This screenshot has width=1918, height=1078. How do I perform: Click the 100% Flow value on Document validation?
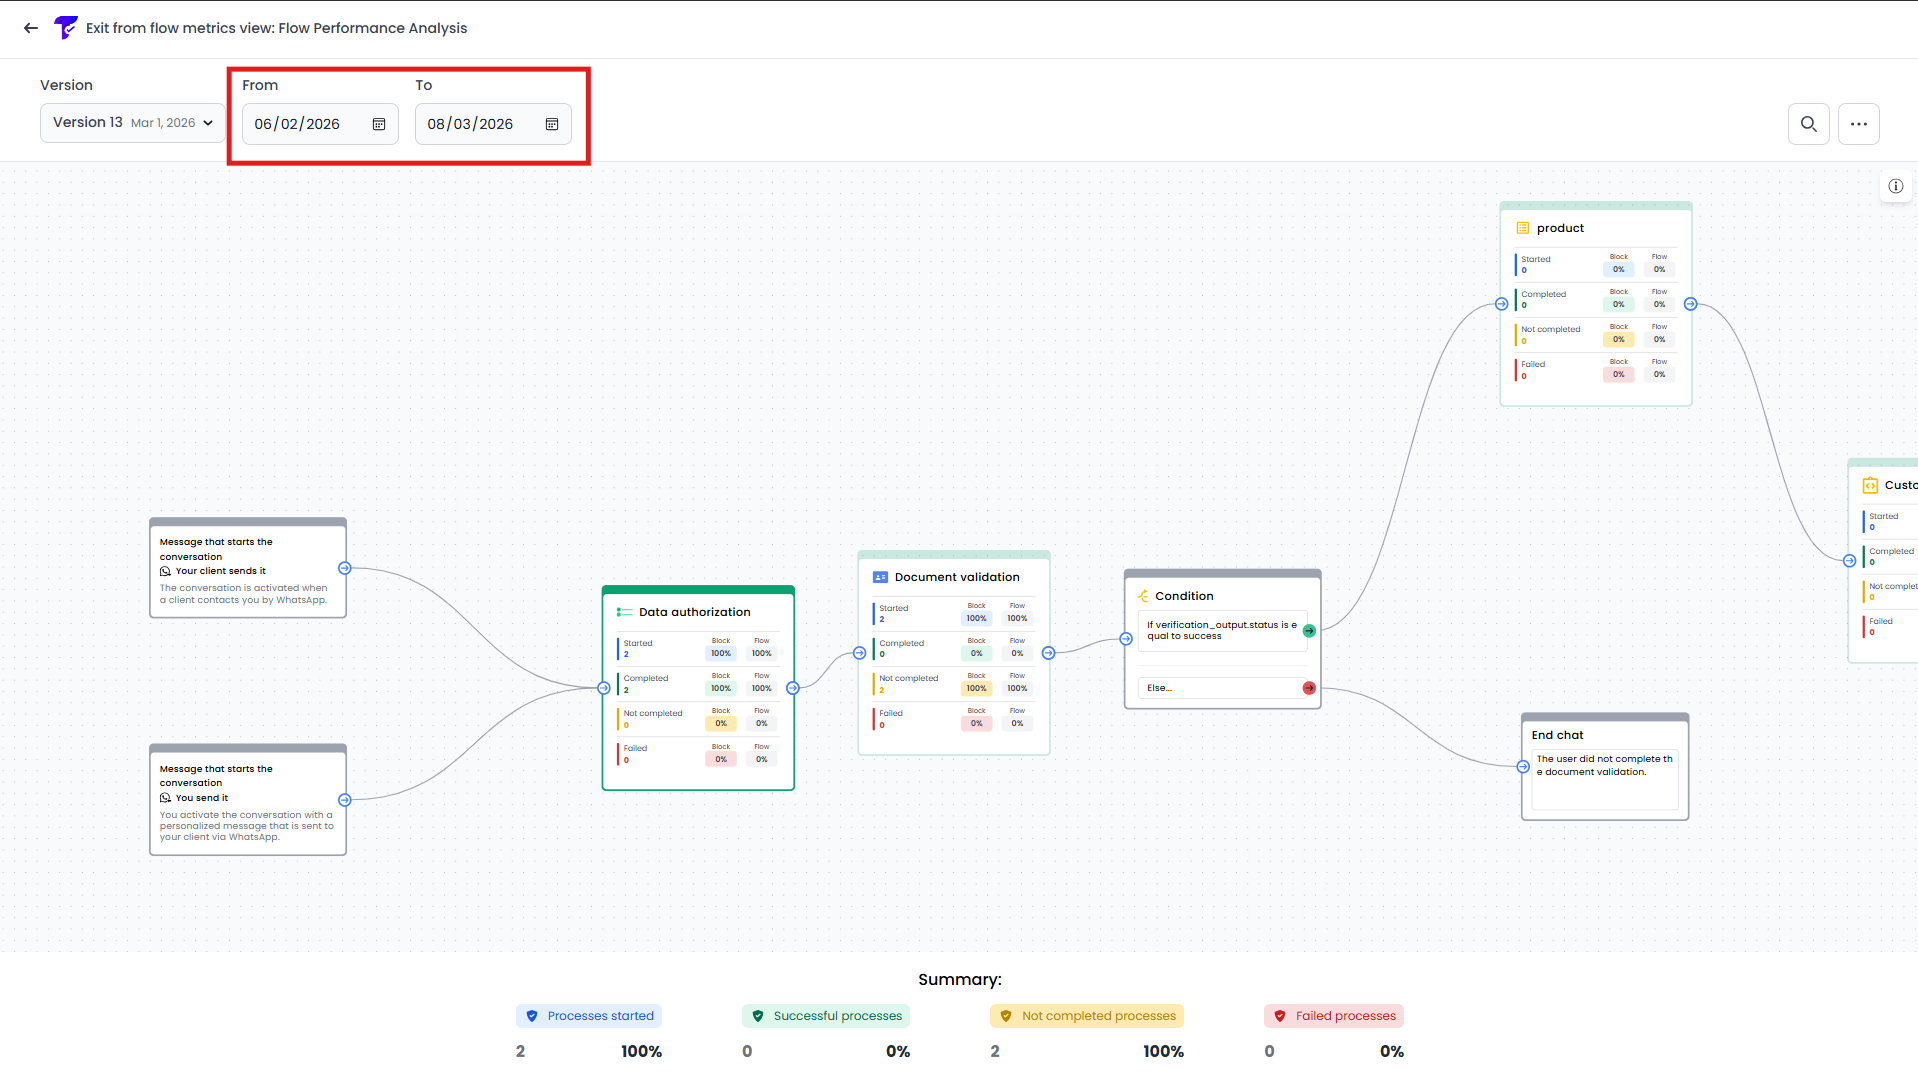(1017, 617)
